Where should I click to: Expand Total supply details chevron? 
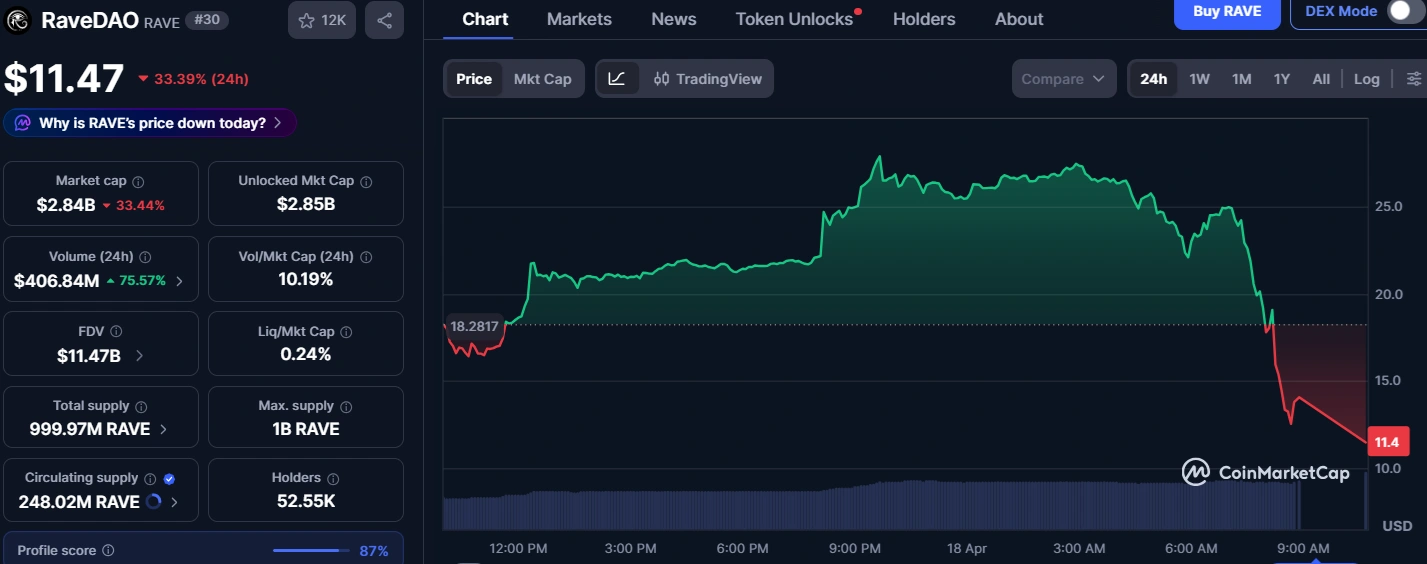coord(164,429)
